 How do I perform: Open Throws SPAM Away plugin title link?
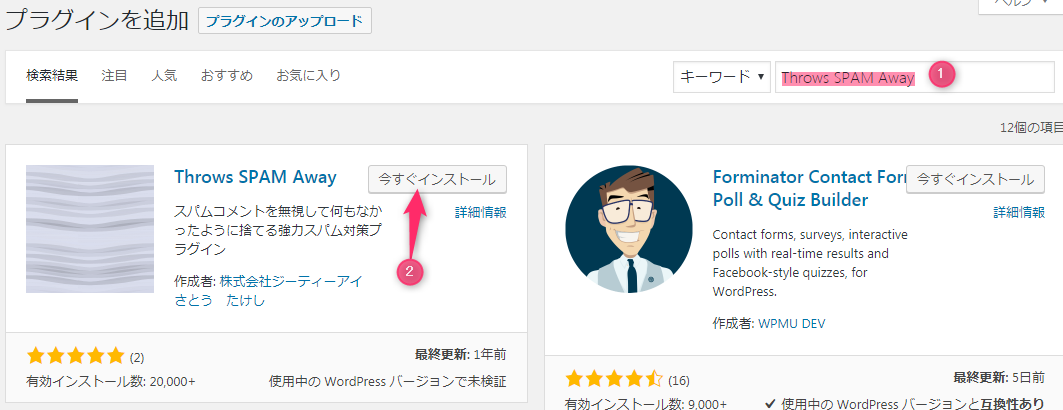point(256,177)
